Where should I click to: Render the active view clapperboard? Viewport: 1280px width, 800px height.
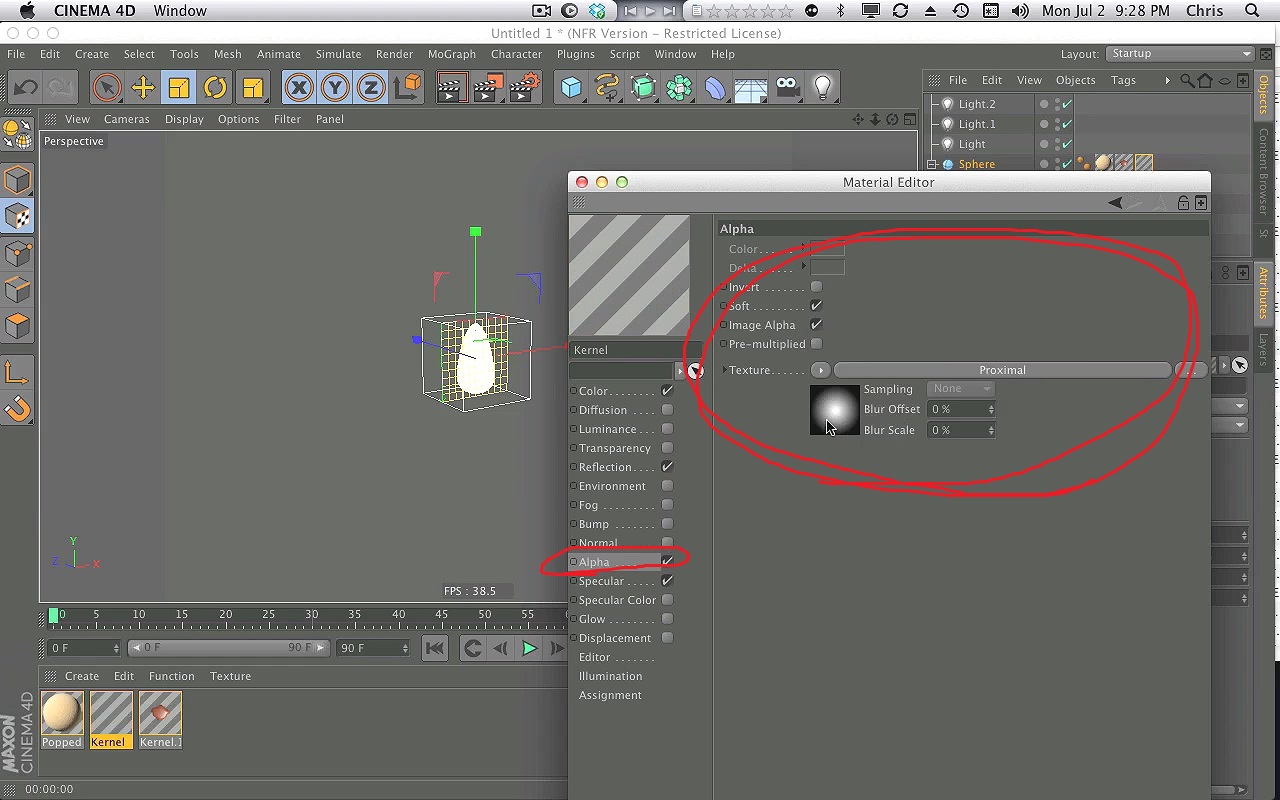(451, 88)
